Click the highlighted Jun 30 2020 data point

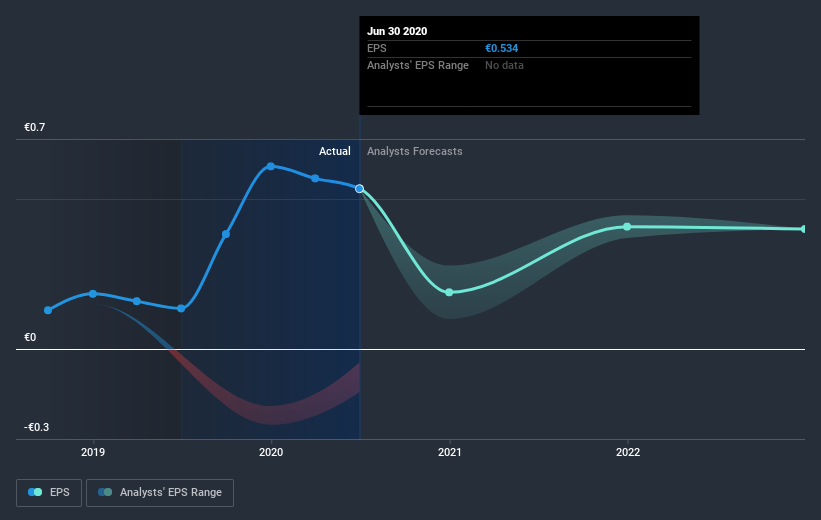coord(359,188)
